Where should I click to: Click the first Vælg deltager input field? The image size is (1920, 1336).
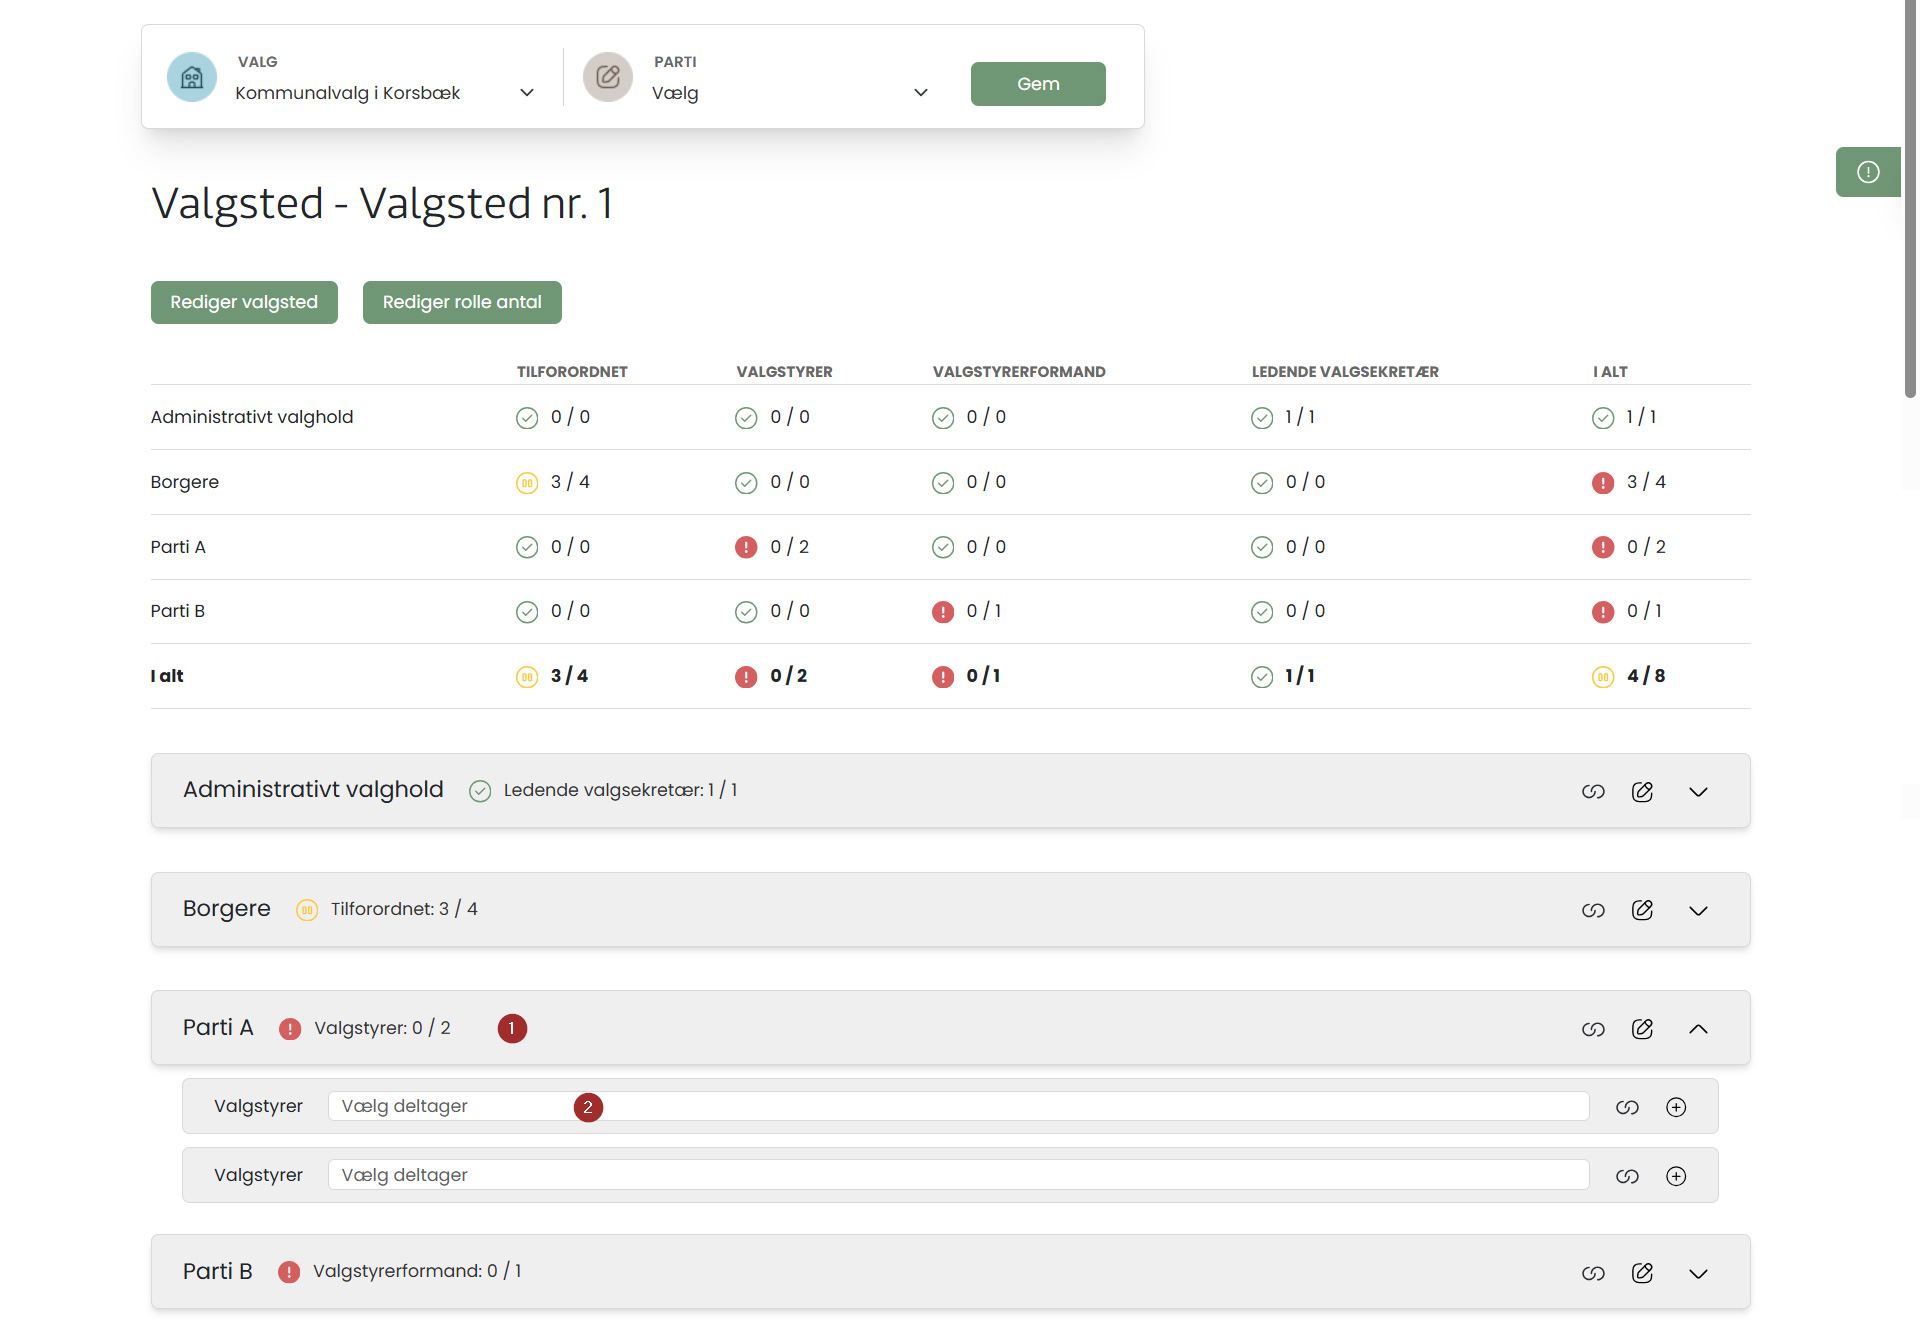(x=957, y=1106)
